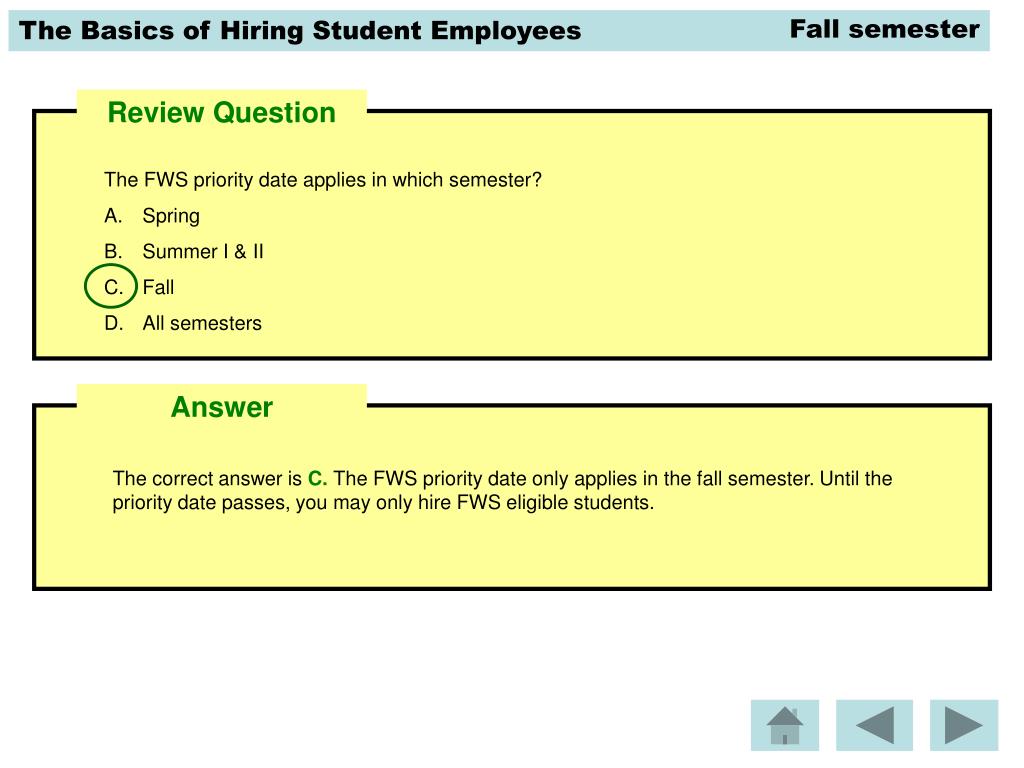1024x768 pixels.
Task: Click the text All semesters
Action: 202,323
